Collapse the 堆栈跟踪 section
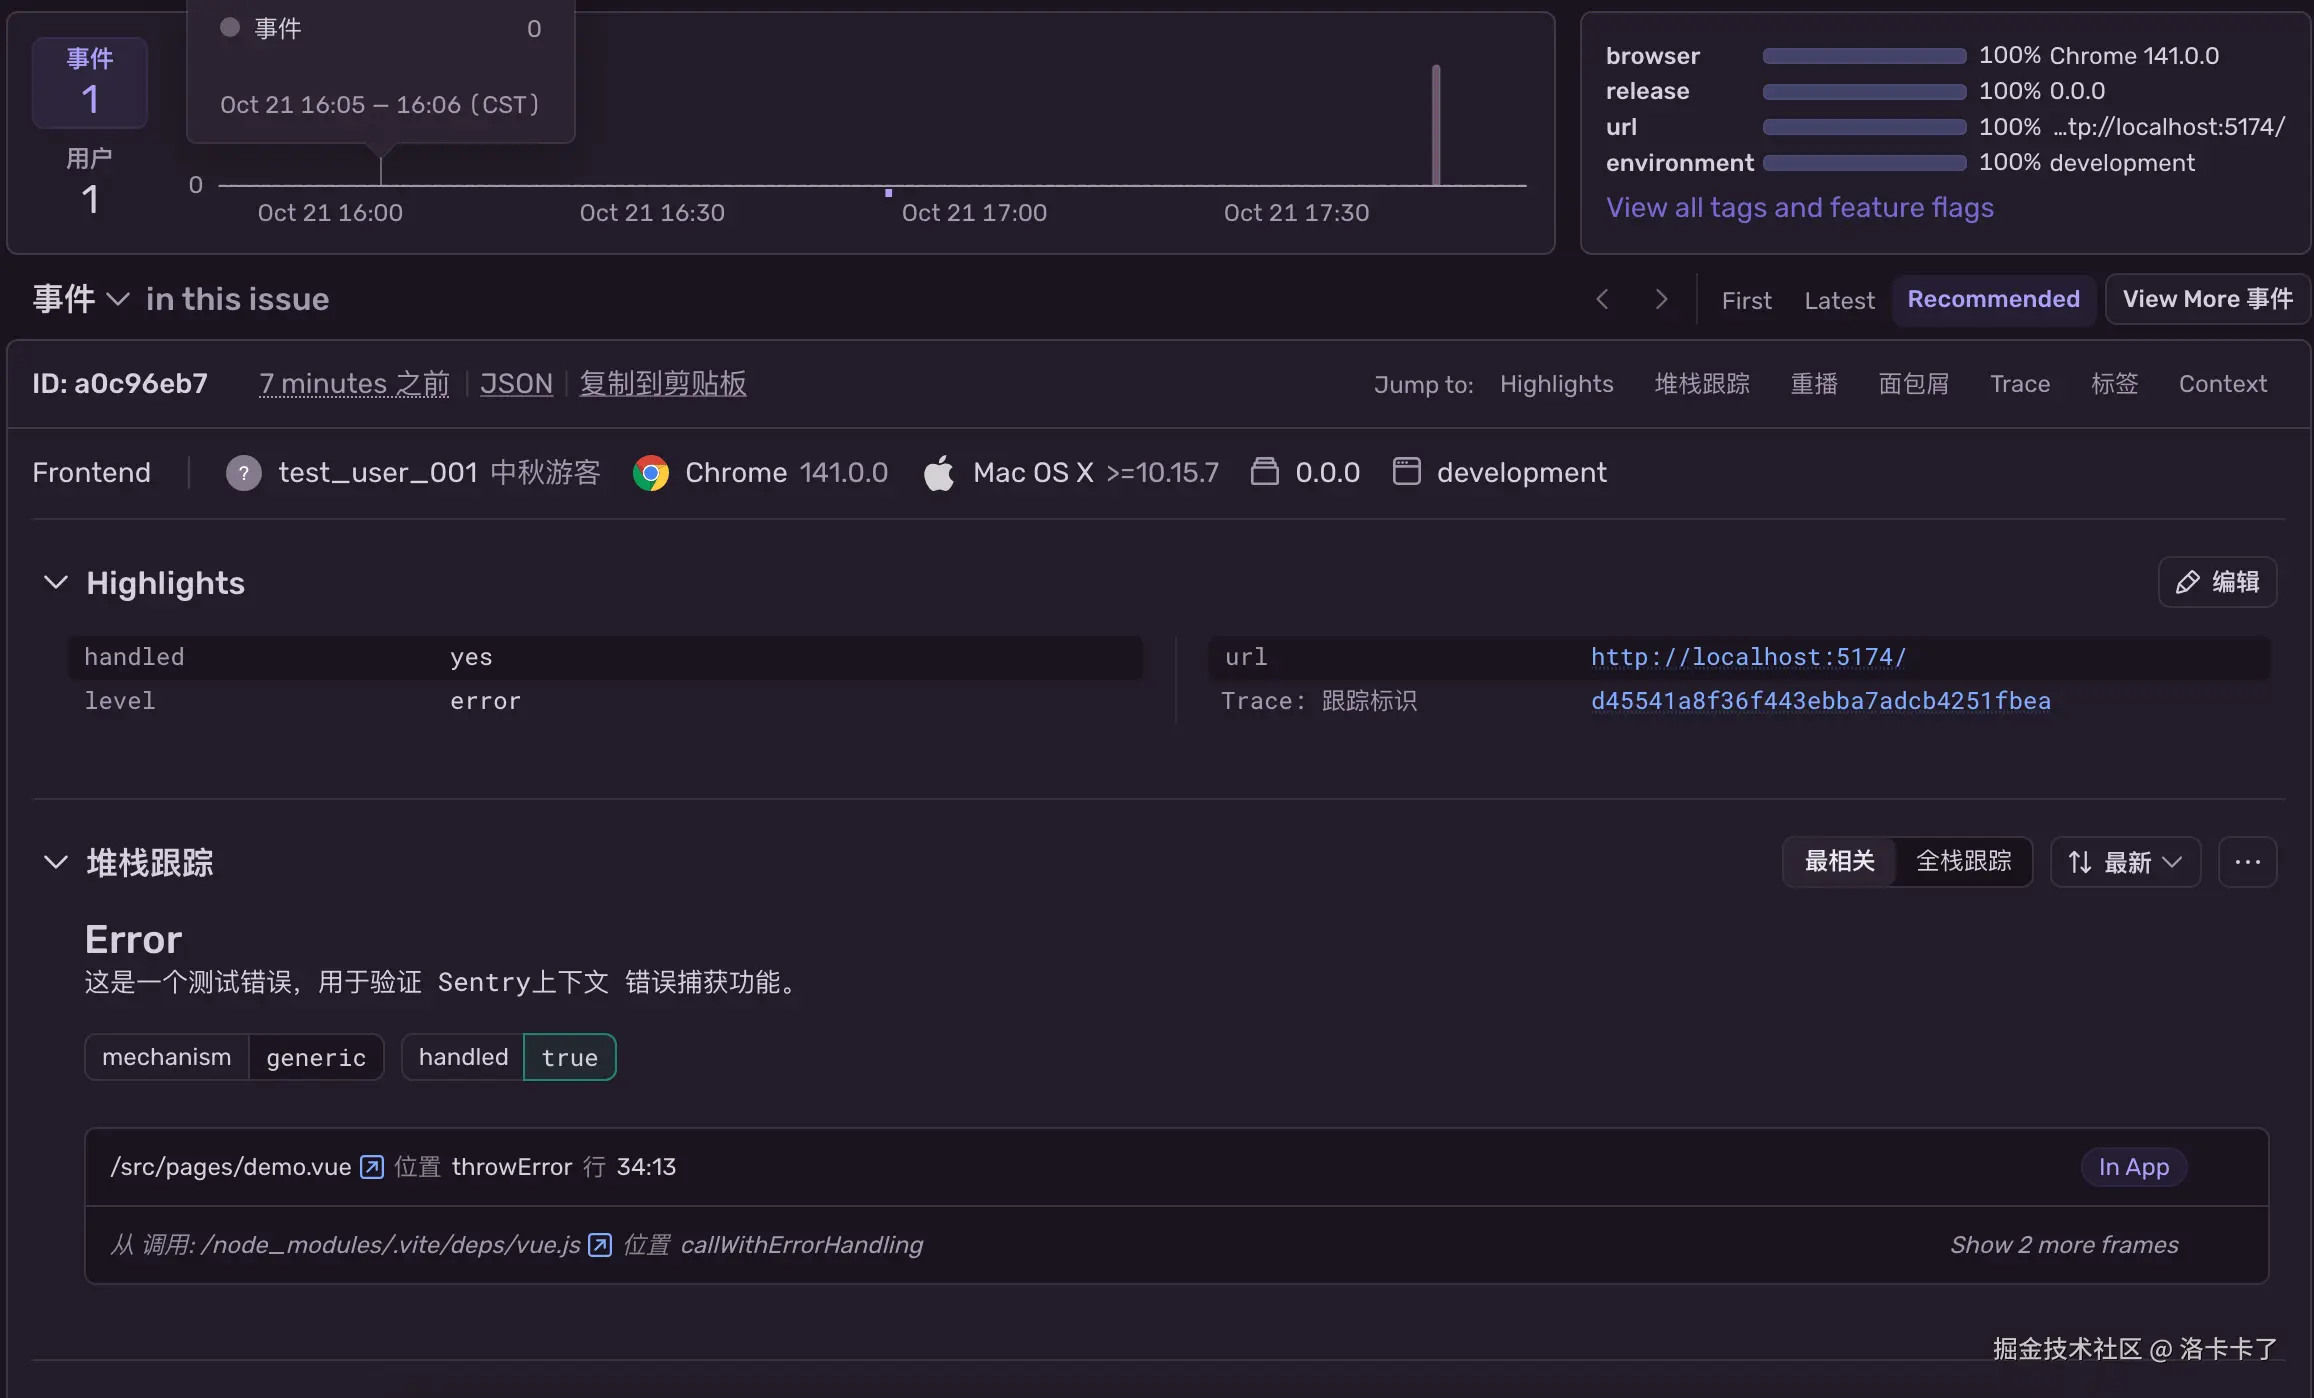Viewport: 2314px width, 1398px height. click(56, 862)
